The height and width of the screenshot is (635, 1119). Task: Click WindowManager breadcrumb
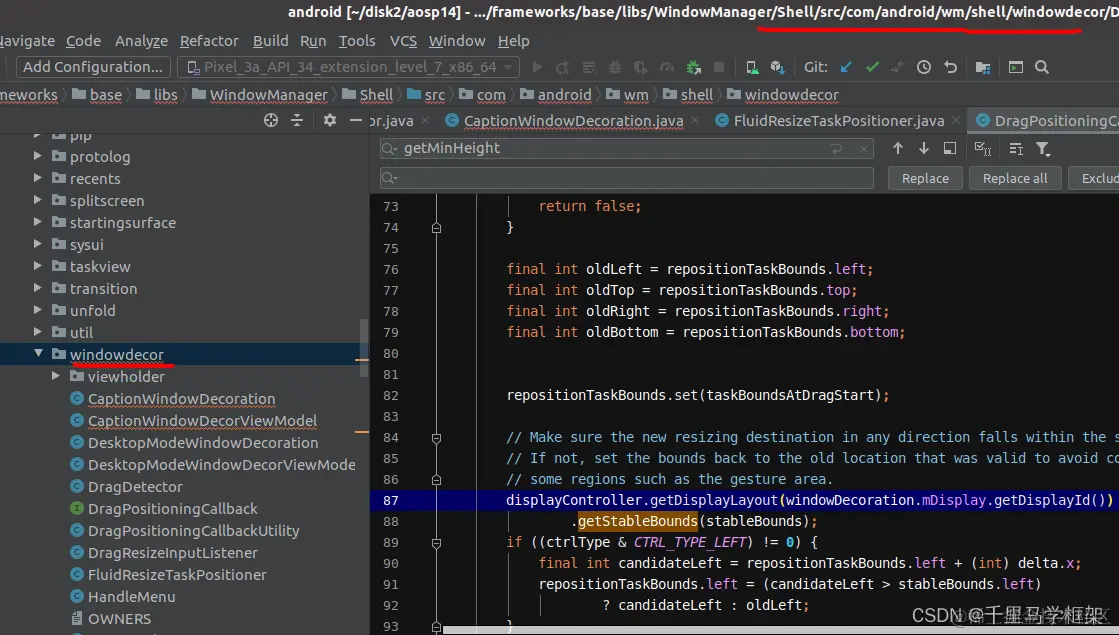(268, 95)
